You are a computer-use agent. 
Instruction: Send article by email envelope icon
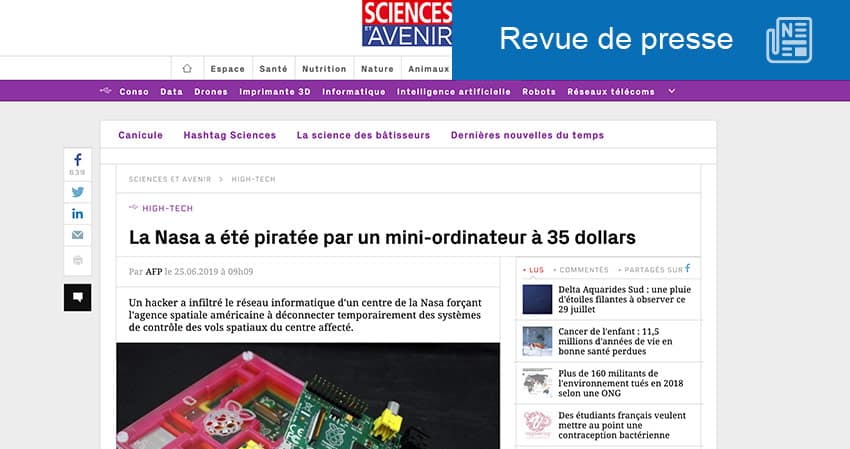click(78, 235)
